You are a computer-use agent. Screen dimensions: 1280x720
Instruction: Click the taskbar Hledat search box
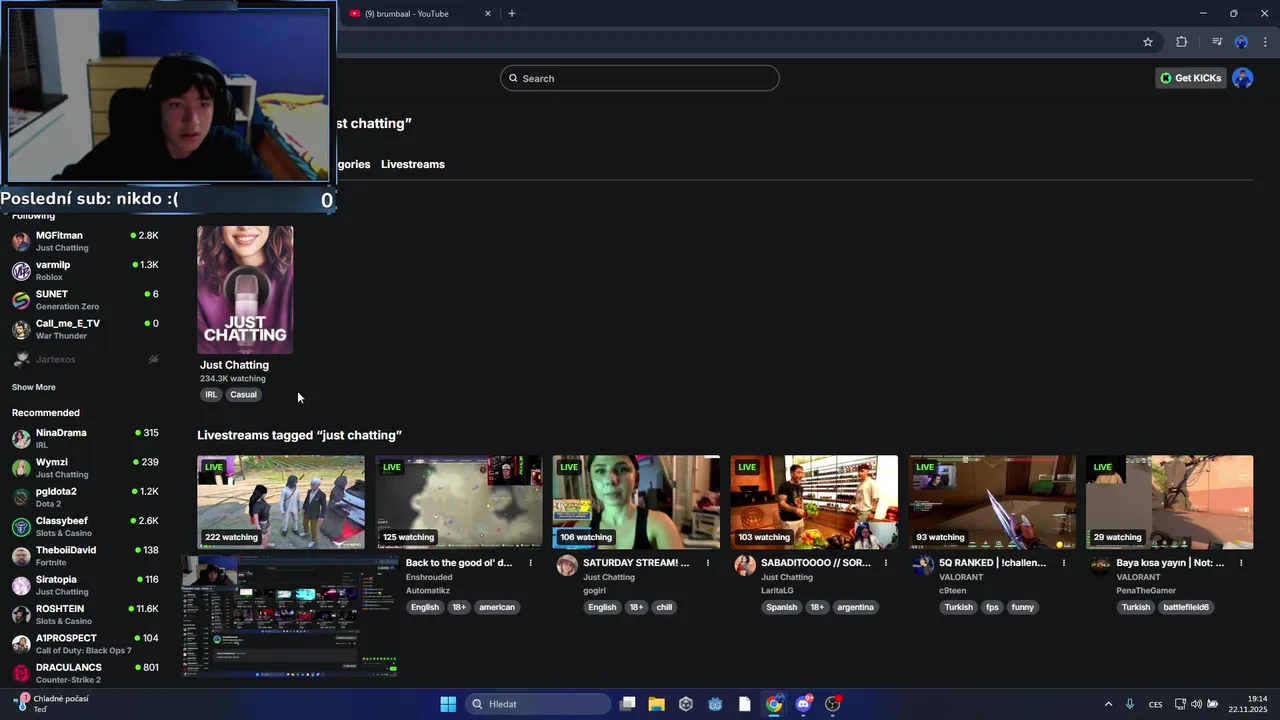538,704
